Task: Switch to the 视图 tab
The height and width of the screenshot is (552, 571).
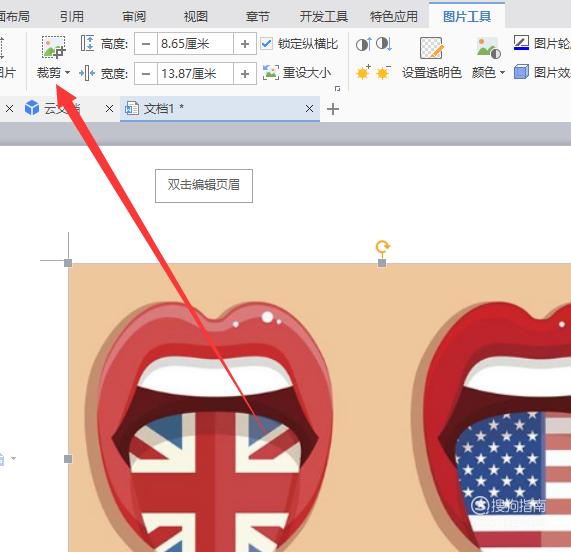Action: 196,16
